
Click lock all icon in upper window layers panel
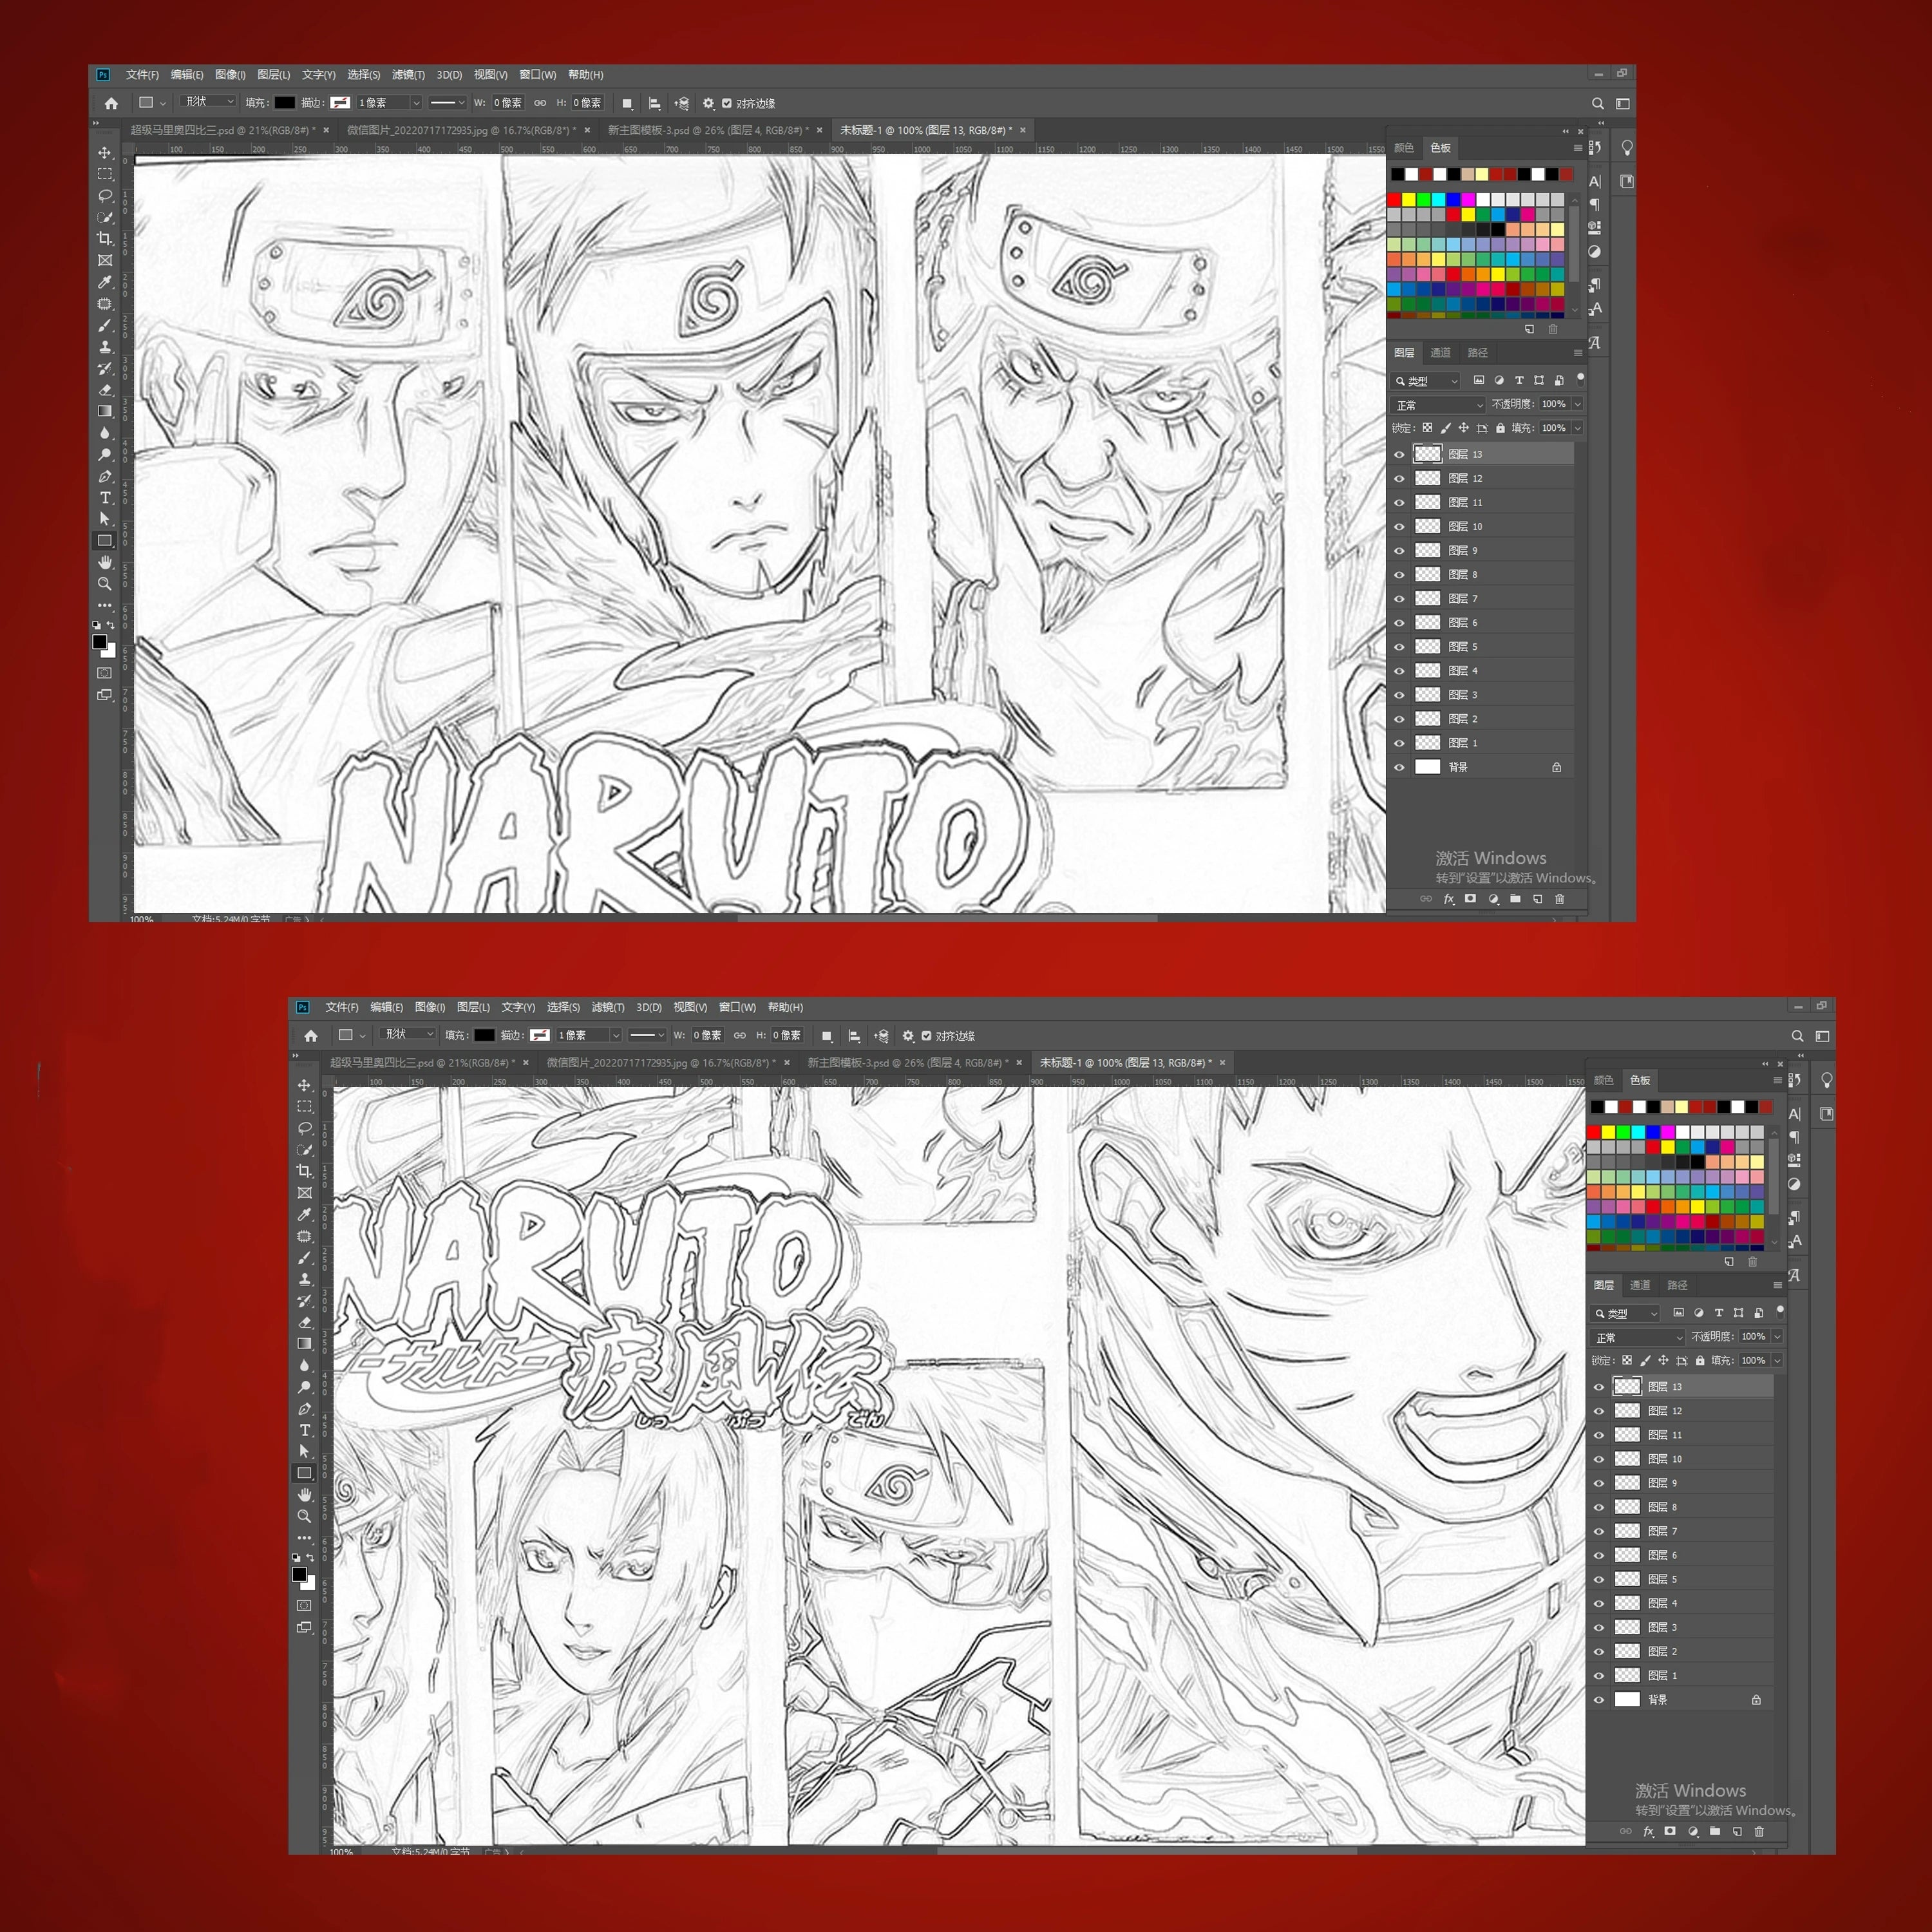click(x=1500, y=428)
